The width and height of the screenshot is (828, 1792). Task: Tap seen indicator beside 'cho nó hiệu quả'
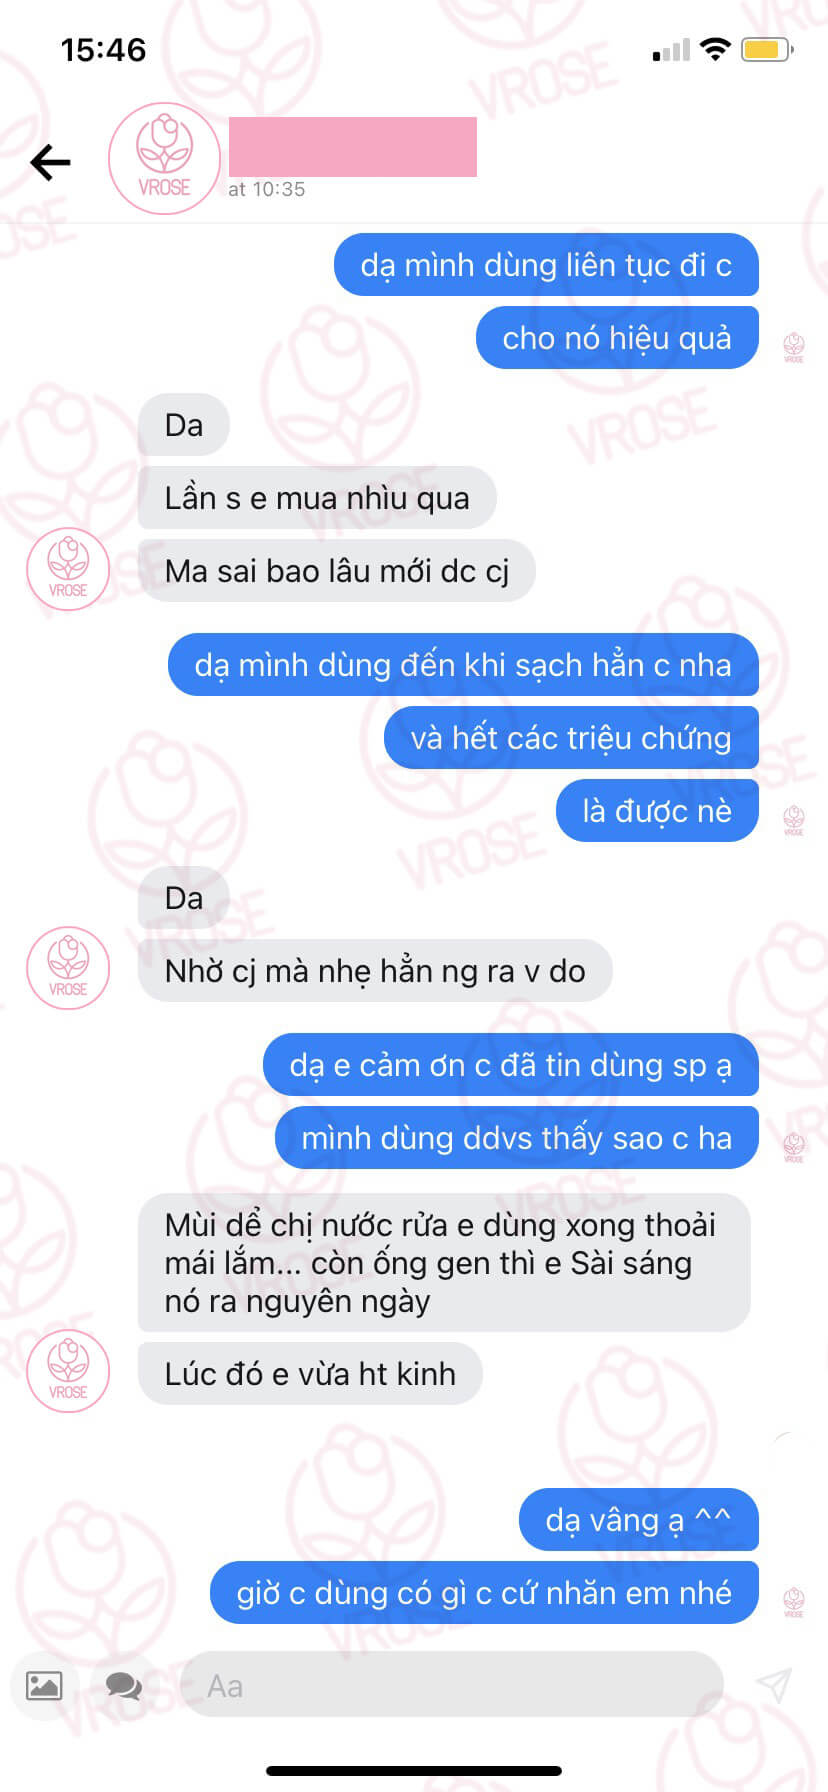[794, 348]
